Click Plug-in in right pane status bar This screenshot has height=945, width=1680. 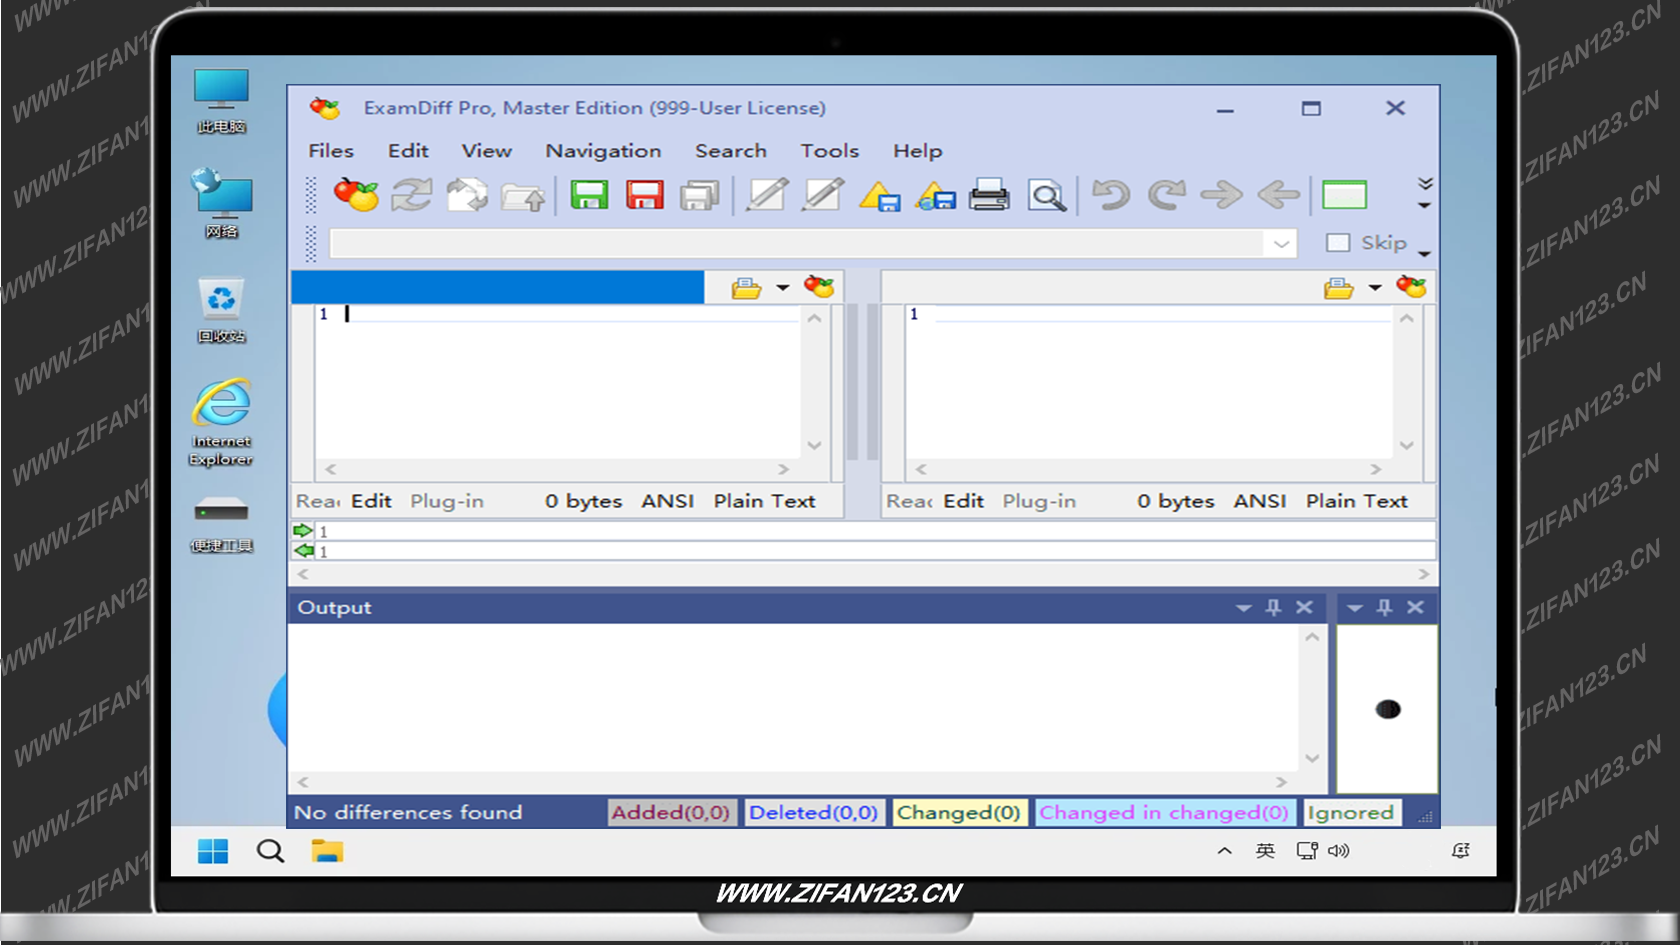(x=1039, y=501)
